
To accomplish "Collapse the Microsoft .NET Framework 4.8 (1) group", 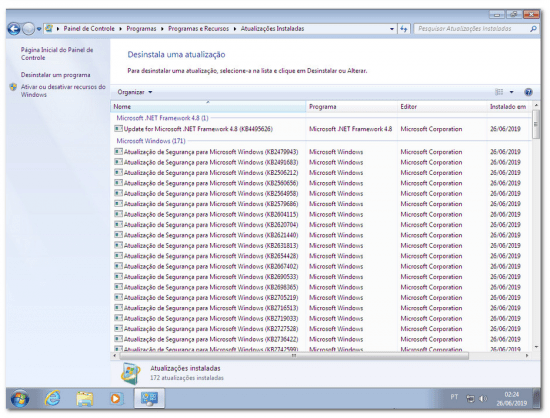I will (x=162, y=118).
